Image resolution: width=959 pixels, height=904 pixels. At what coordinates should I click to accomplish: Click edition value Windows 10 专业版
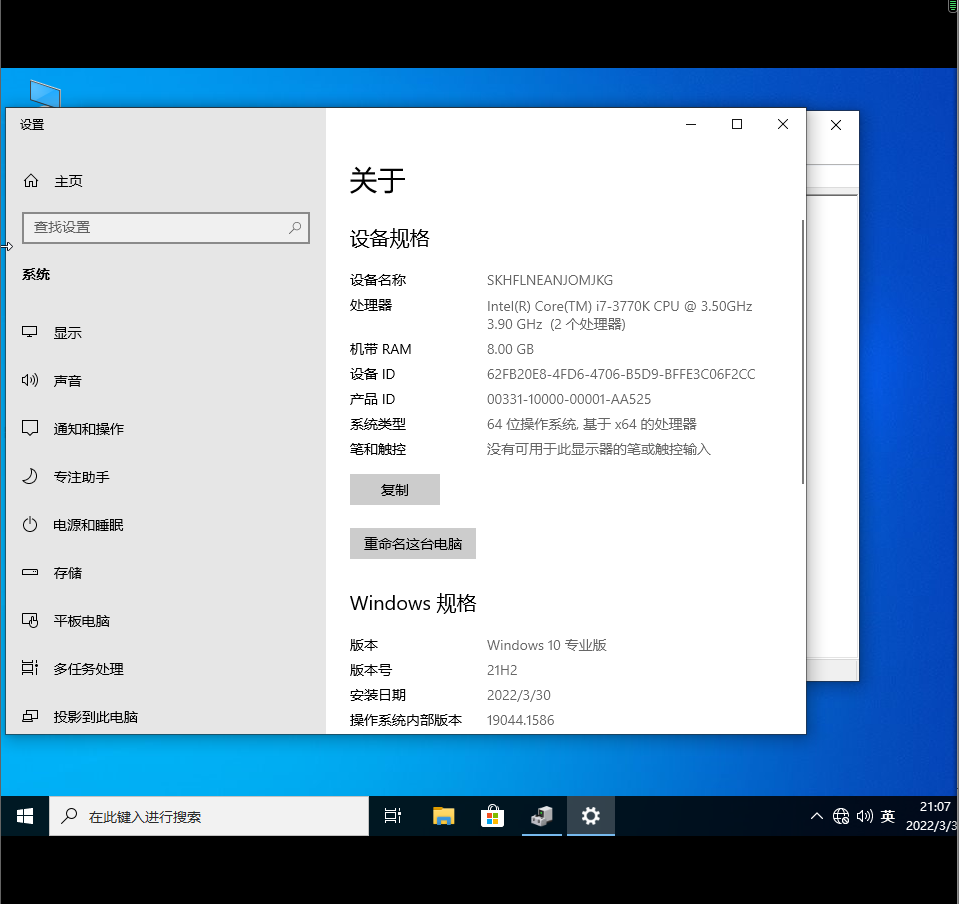pos(547,645)
